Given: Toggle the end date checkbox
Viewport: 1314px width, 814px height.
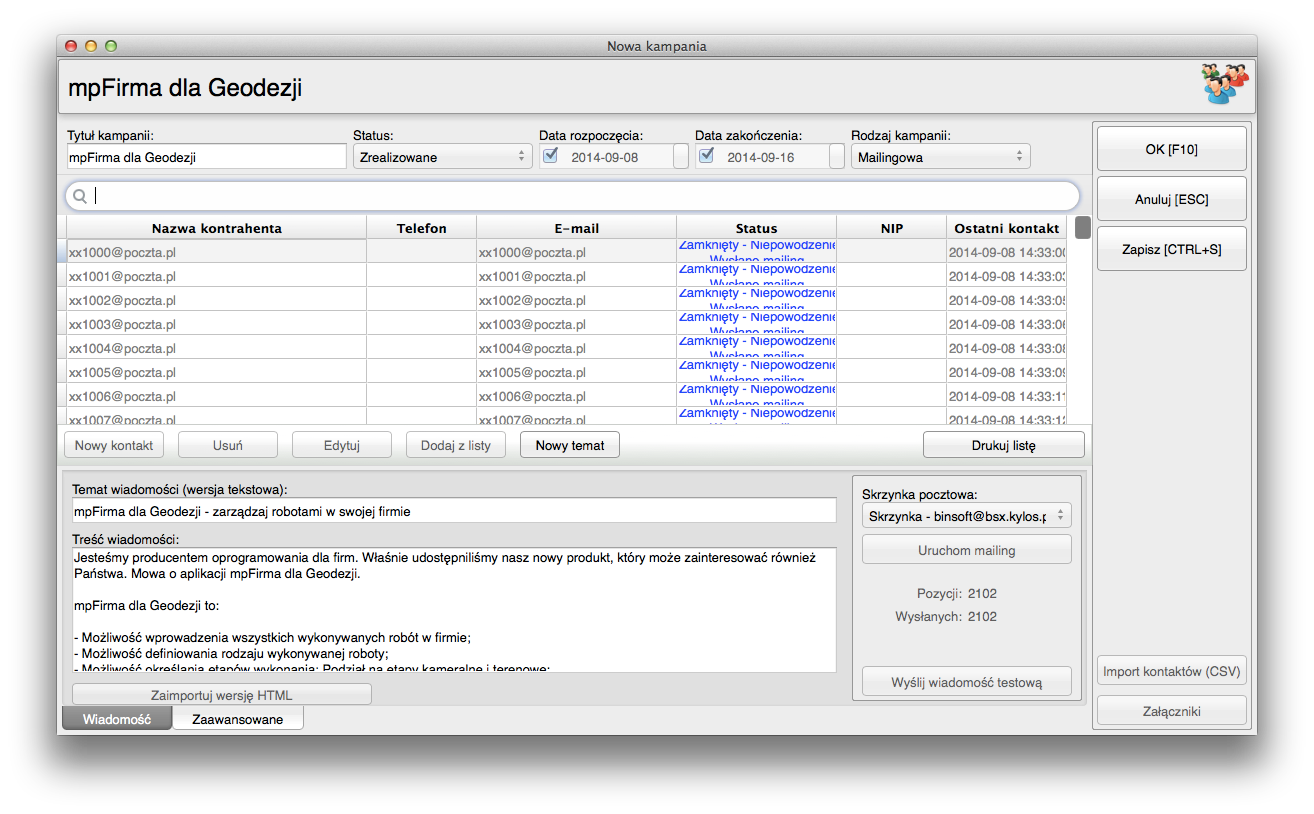Looking at the screenshot, I should coord(706,155).
